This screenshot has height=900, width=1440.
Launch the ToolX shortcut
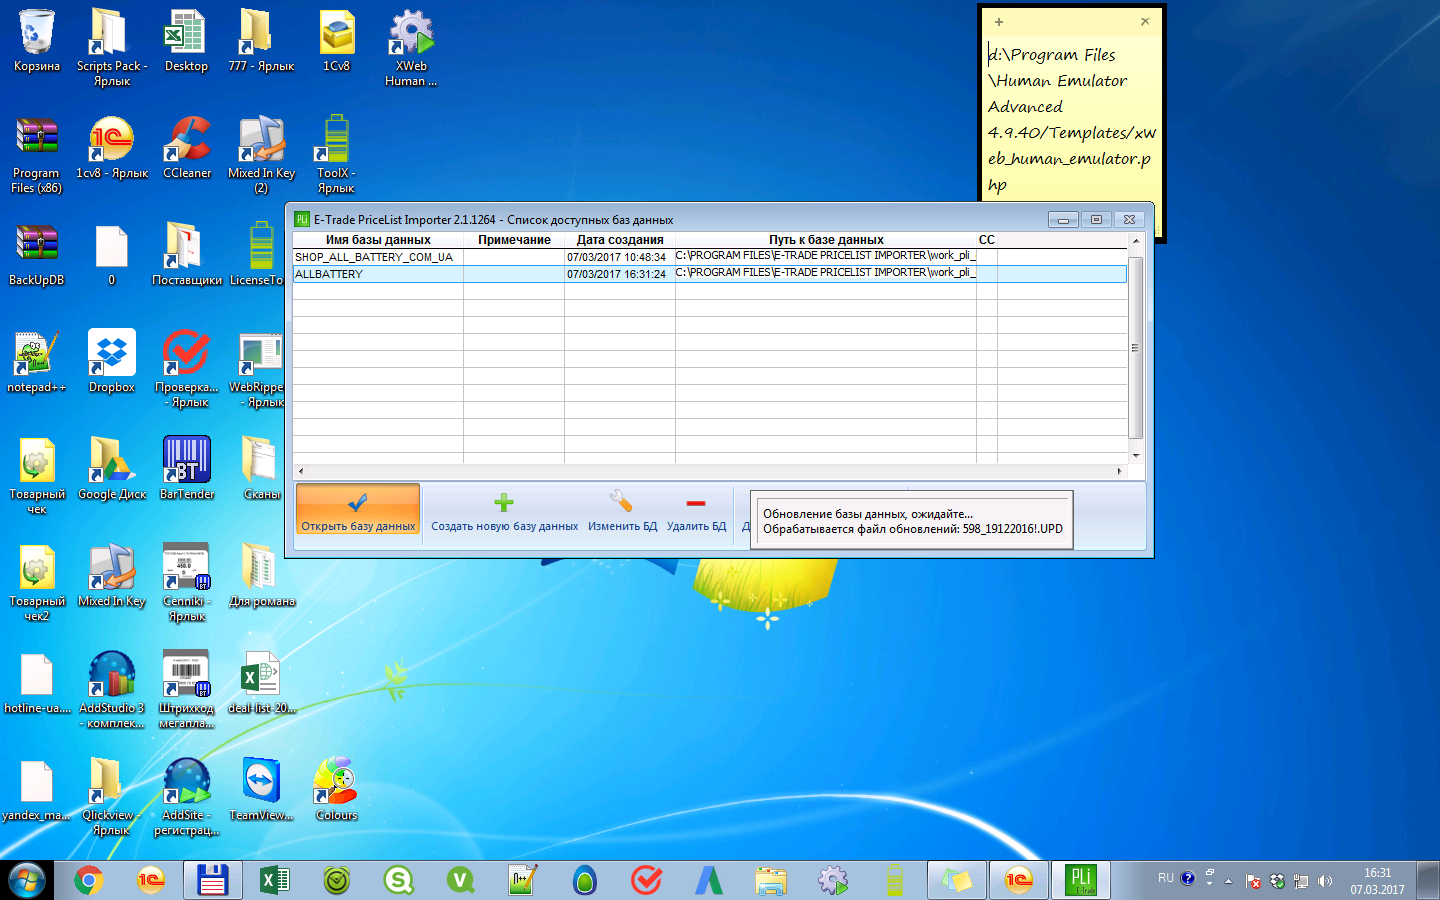coord(337,154)
